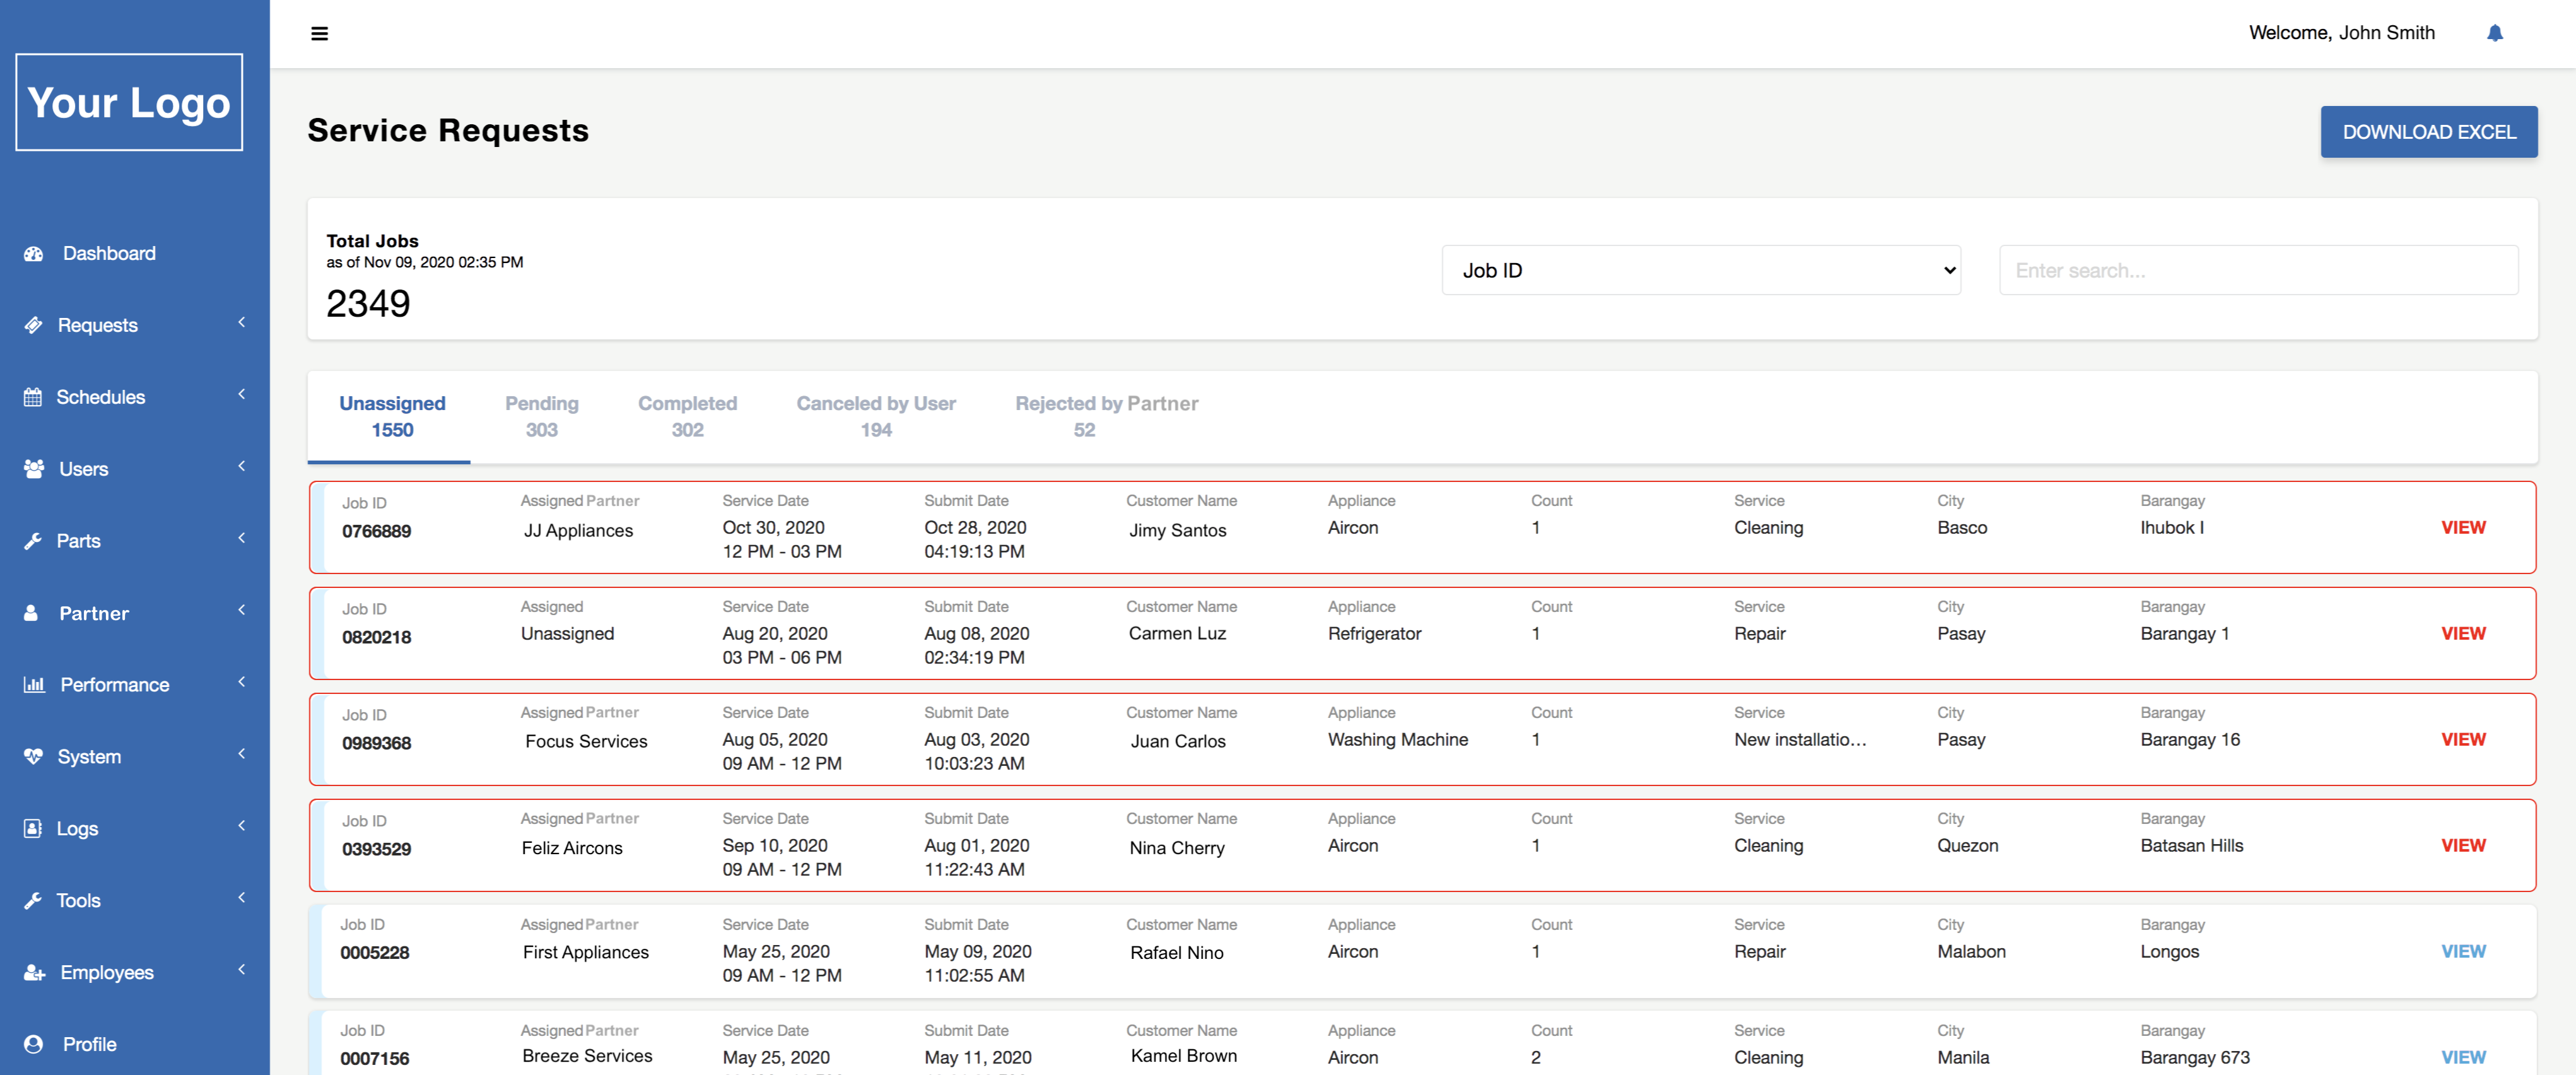Click the Performance chart icon
The height and width of the screenshot is (1075, 2576).
(x=34, y=685)
